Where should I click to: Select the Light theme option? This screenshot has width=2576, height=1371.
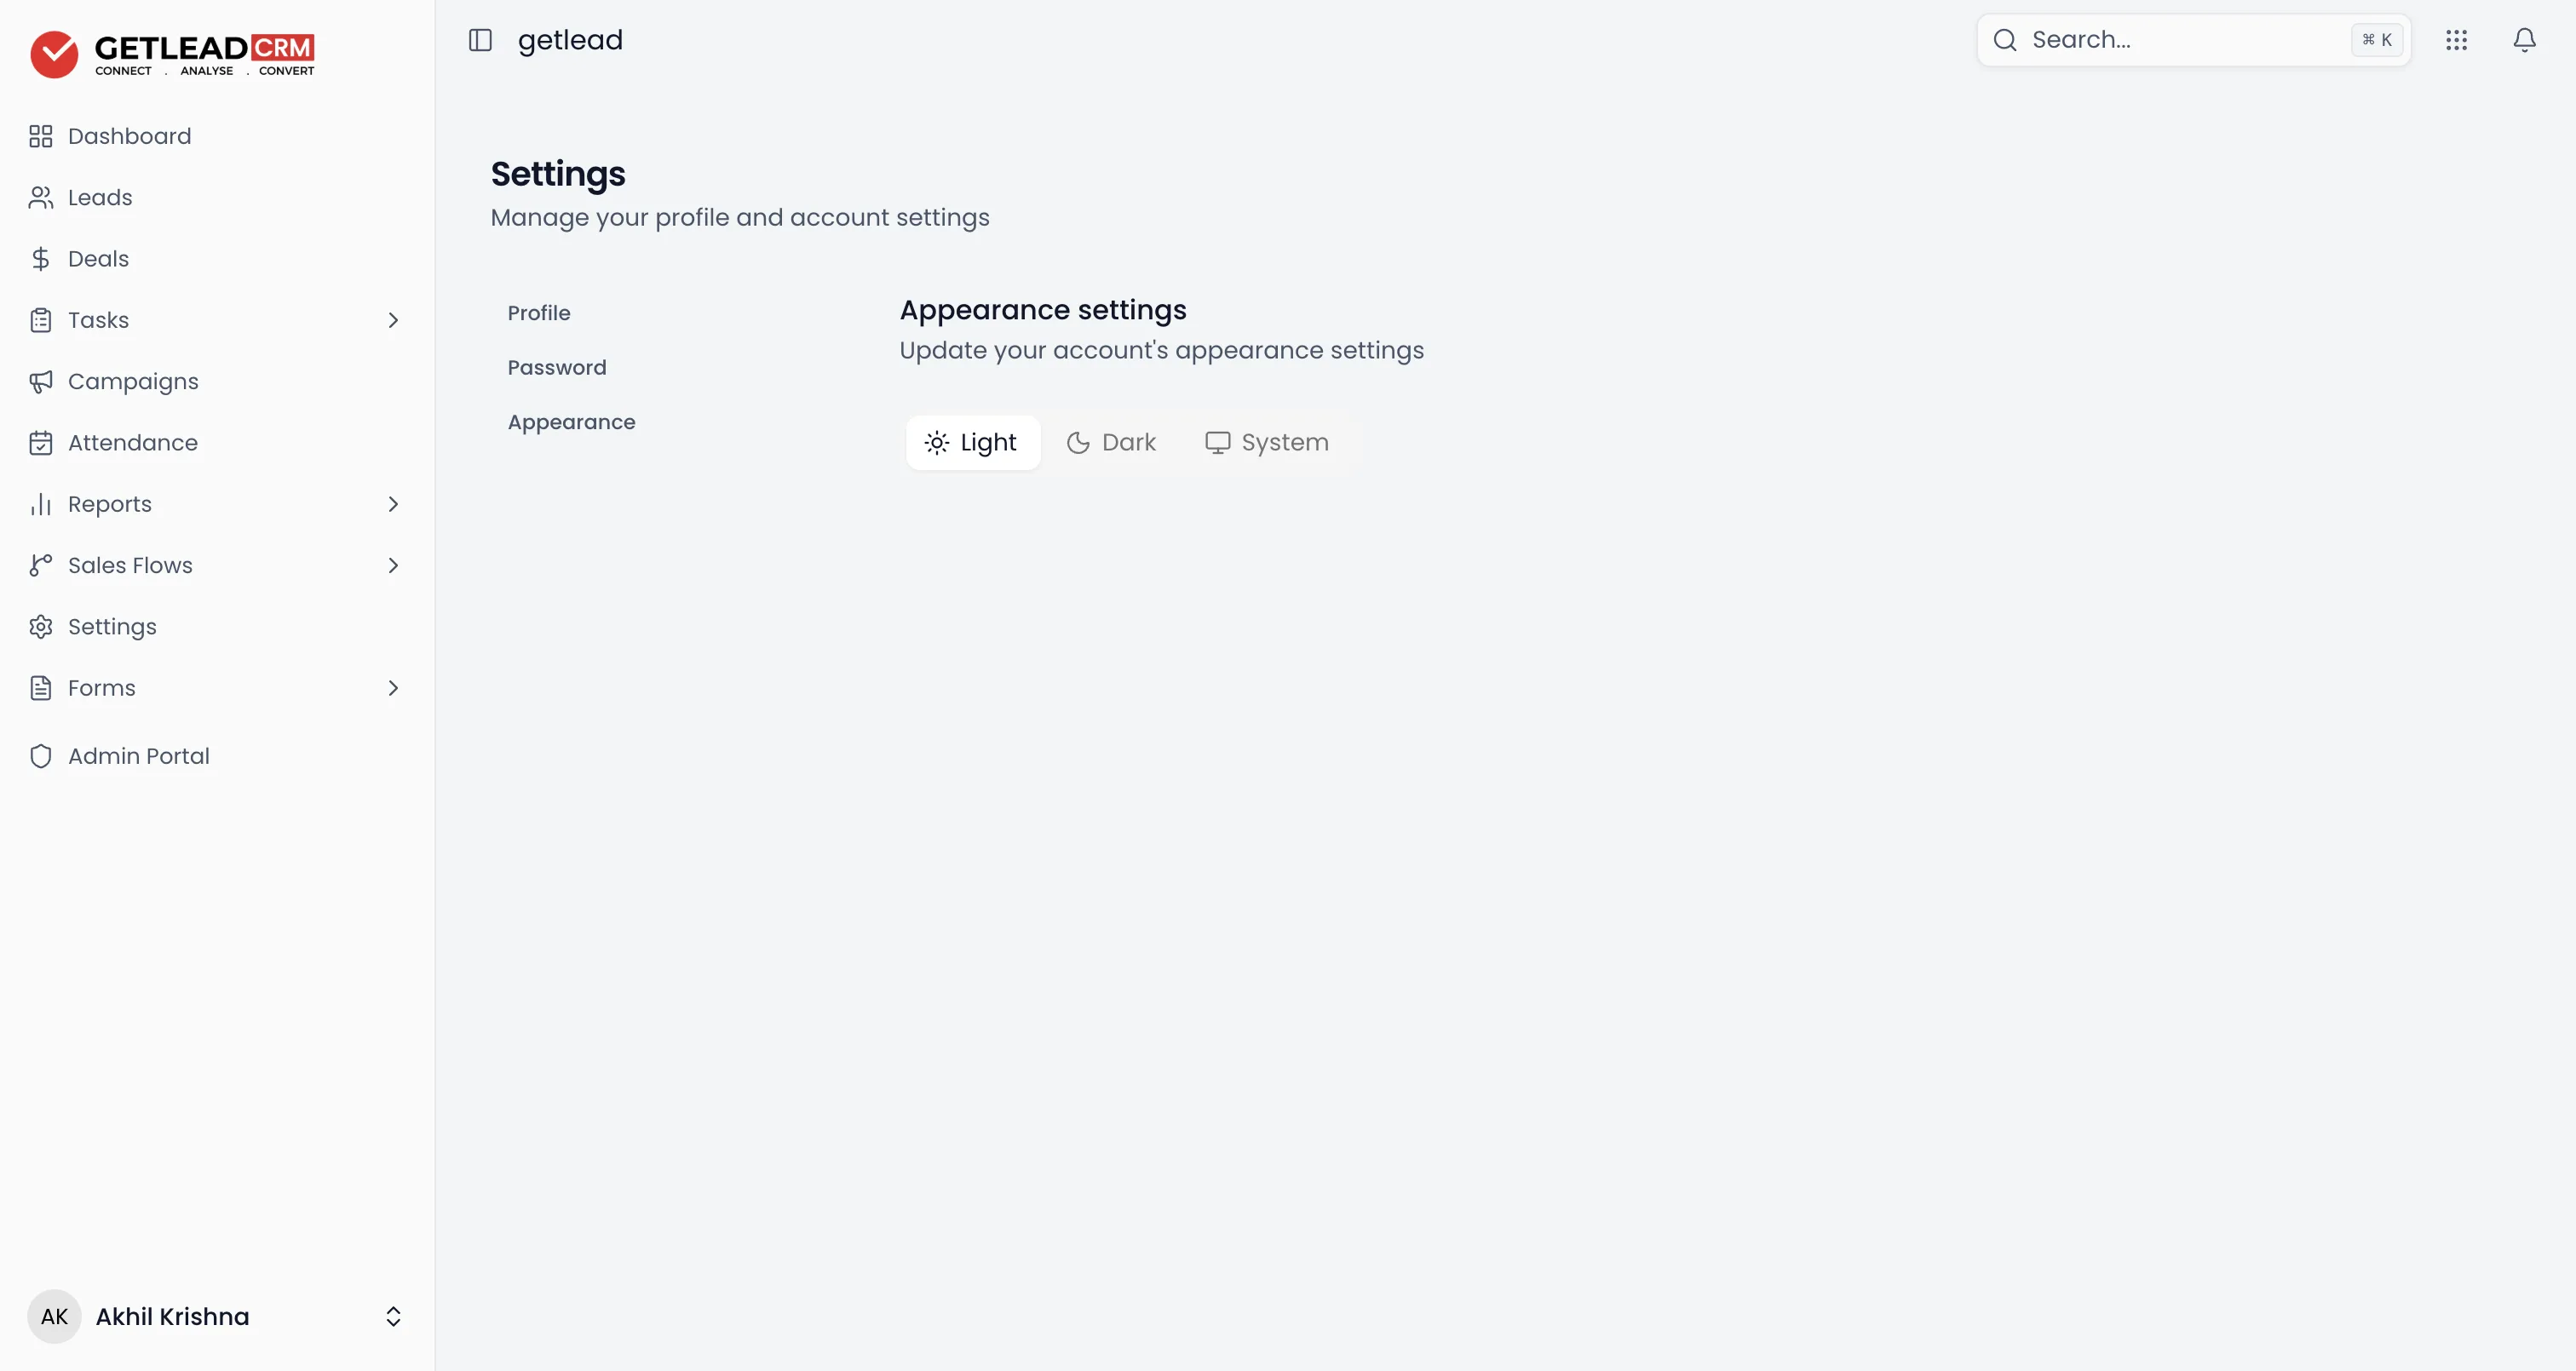[x=972, y=443]
